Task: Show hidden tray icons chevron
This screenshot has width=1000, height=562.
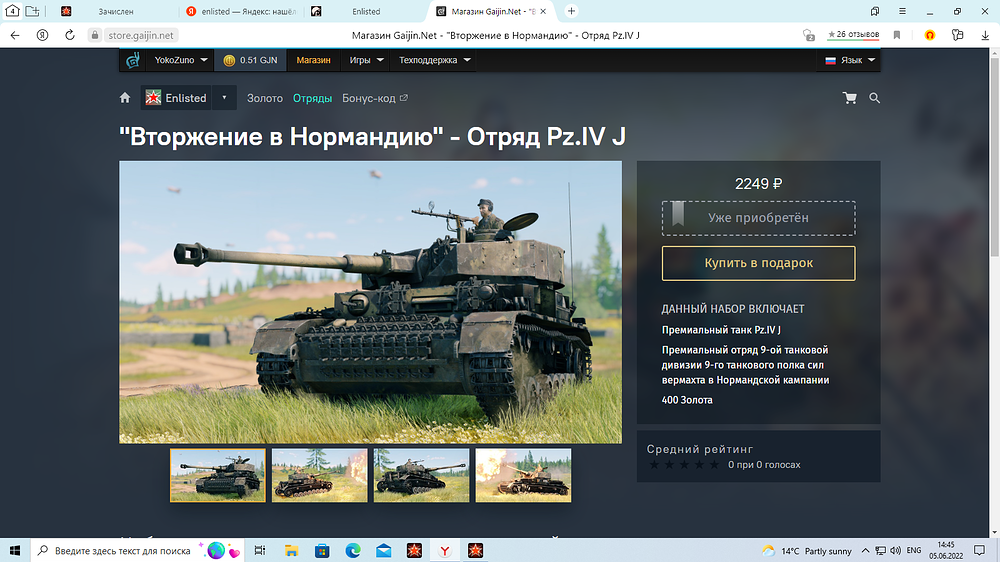Action: pyautogui.click(x=865, y=551)
